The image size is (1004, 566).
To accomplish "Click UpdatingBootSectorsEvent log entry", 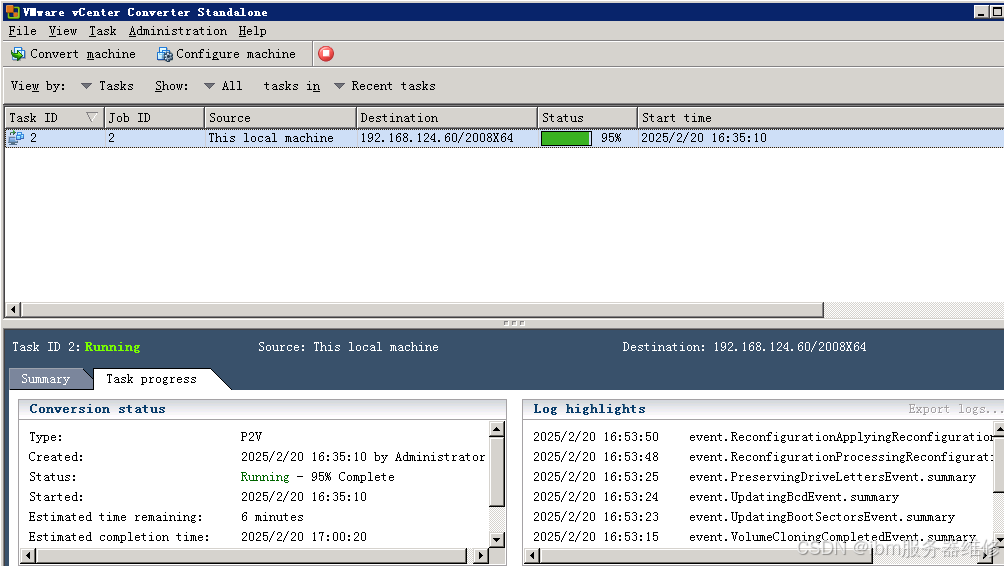I will point(744,517).
